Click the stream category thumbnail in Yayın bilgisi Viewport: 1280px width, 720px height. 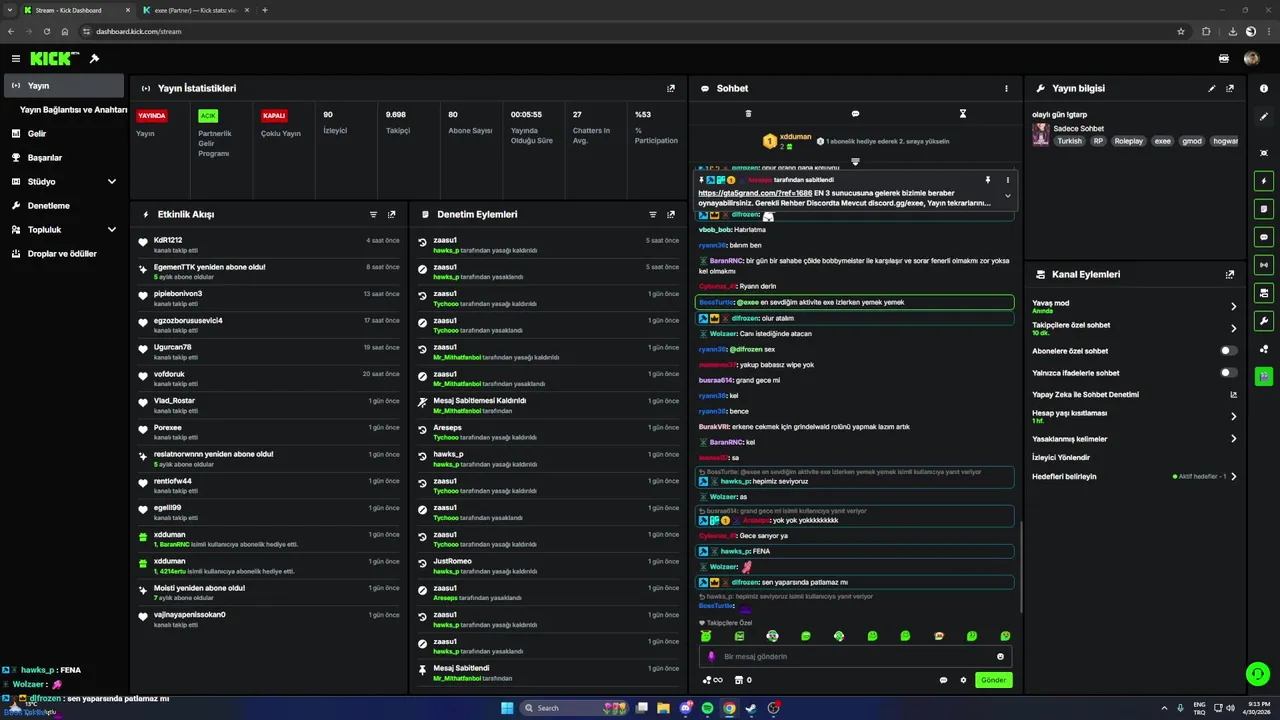click(1041, 135)
